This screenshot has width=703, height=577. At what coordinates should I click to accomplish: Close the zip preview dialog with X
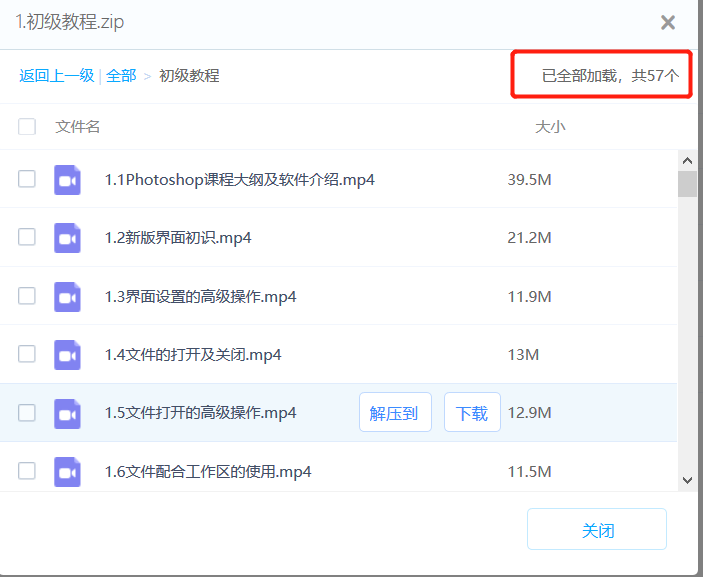pyautogui.click(x=668, y=22)
